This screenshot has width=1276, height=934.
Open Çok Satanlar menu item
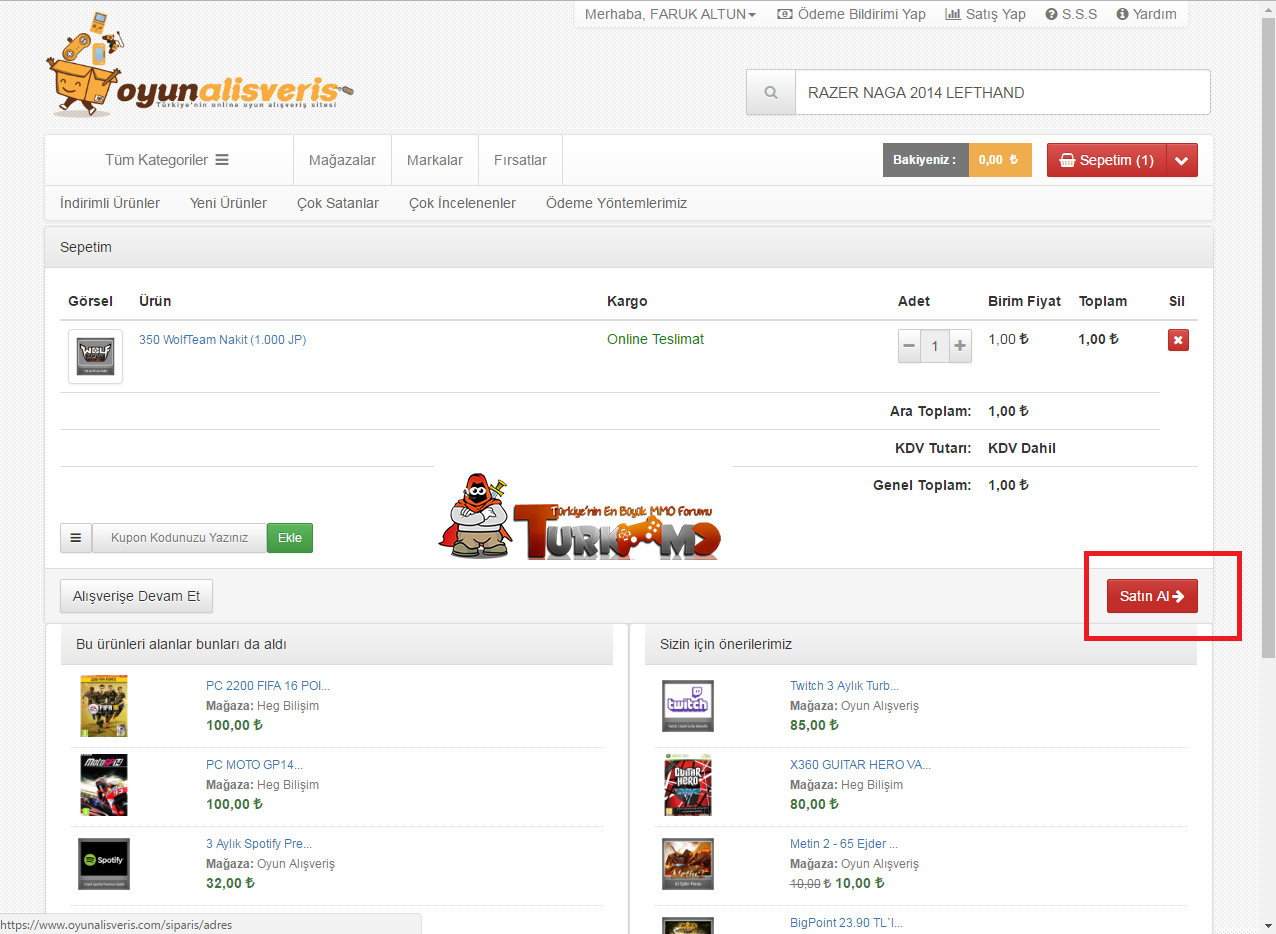[338, 203]
